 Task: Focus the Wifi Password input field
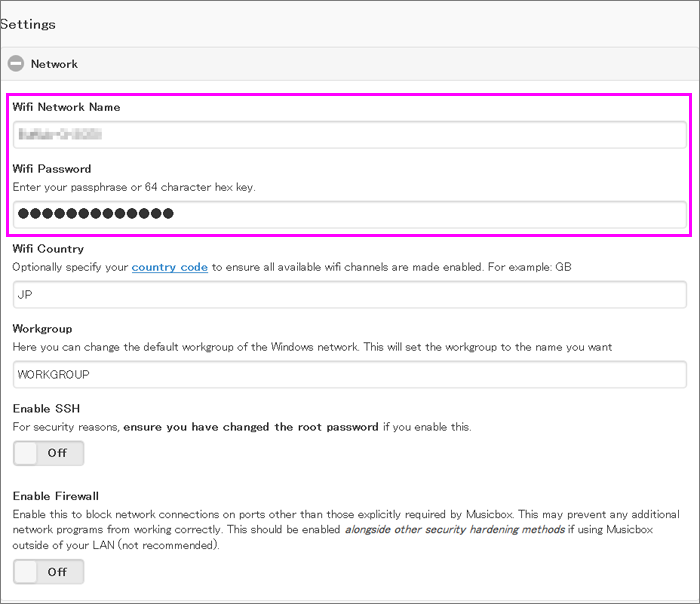coord(350,214)
